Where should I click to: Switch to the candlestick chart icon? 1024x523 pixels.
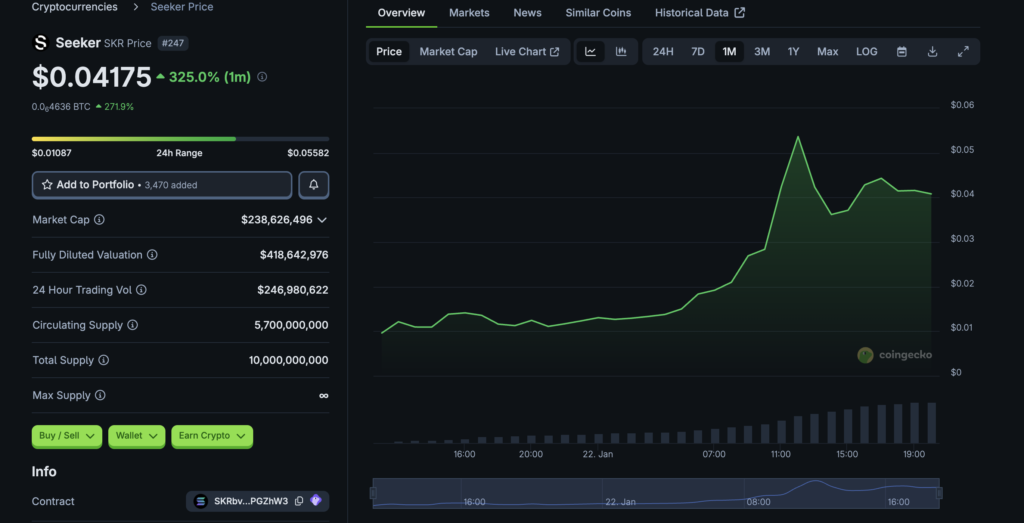click(621, 52)
